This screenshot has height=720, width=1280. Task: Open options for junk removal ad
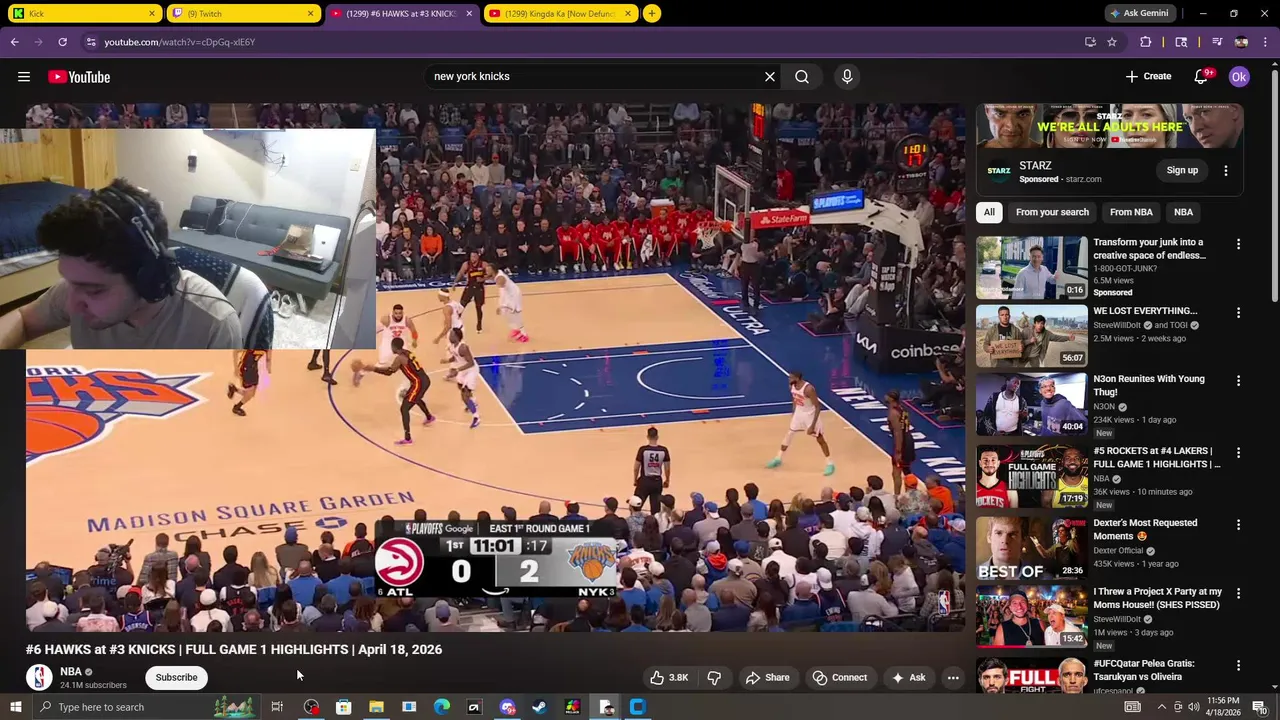[x=1238, y=244]
